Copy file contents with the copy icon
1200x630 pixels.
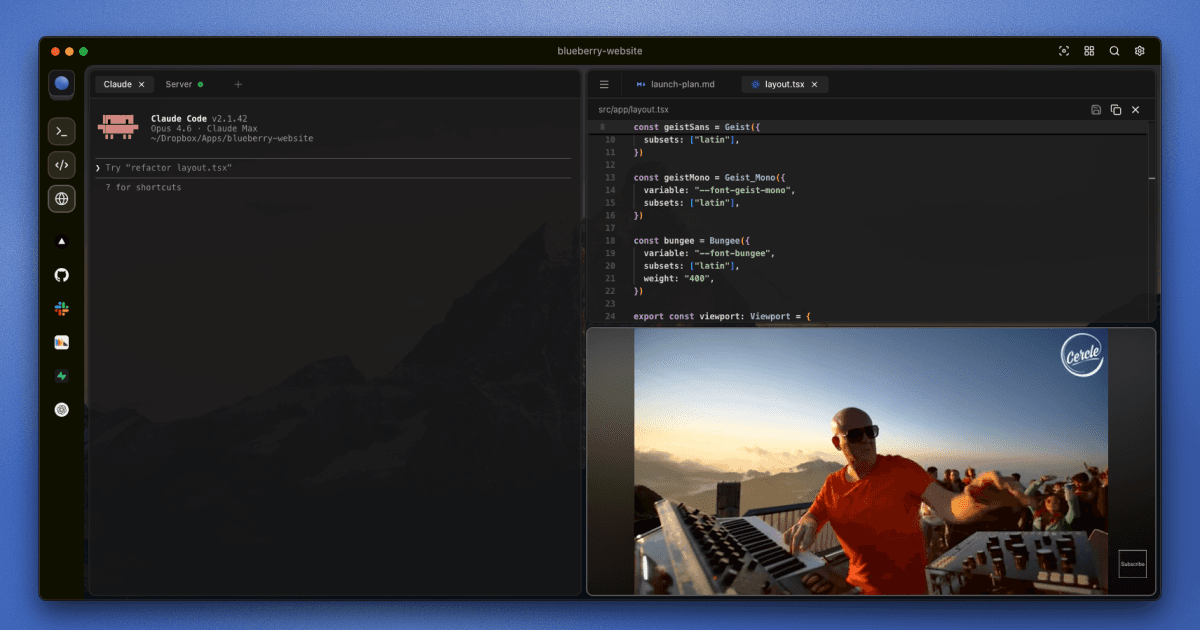coord(1116,109)
